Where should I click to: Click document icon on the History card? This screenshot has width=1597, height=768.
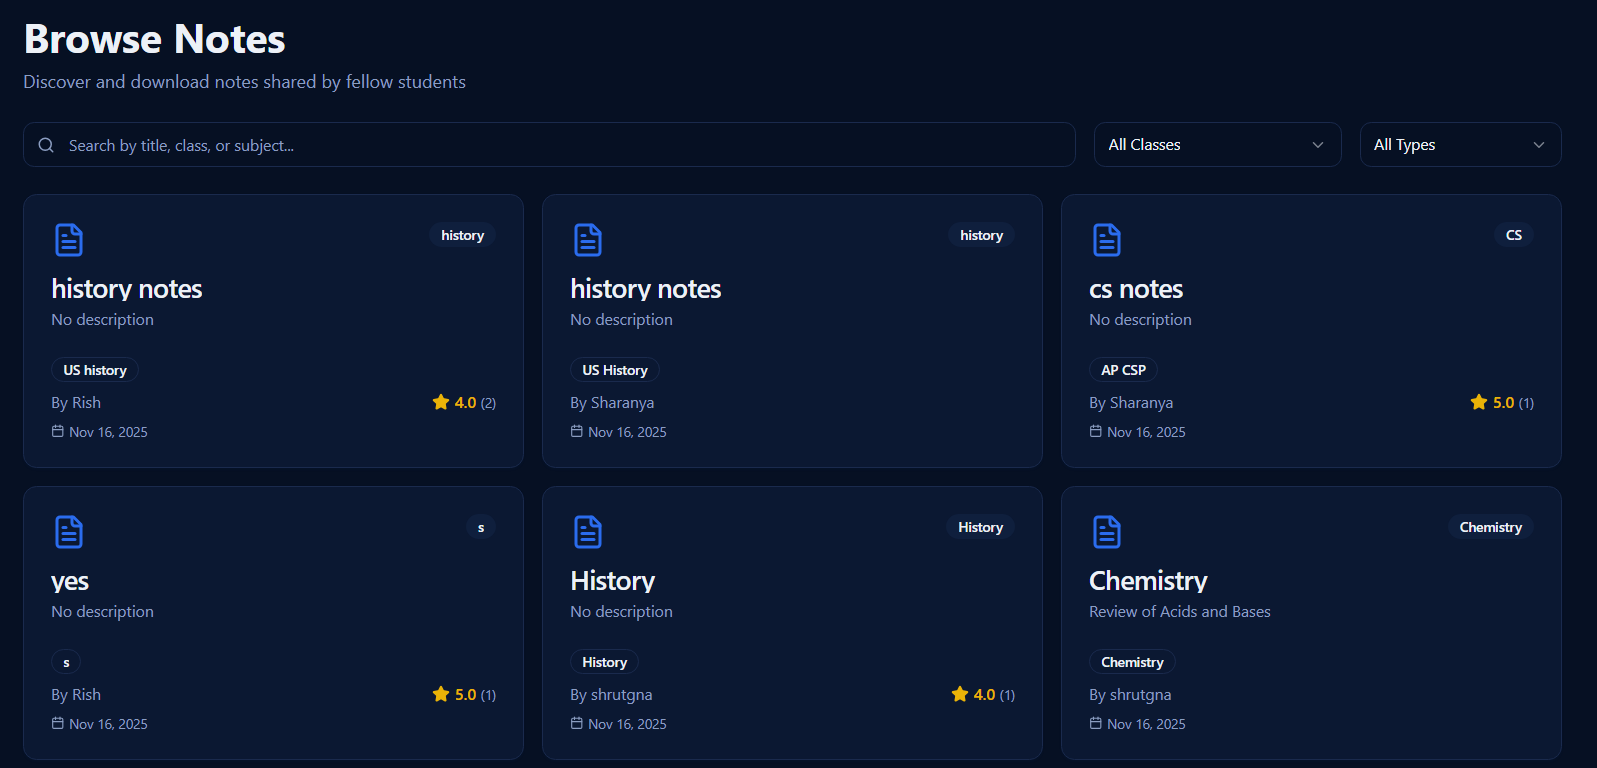point(588,532)
